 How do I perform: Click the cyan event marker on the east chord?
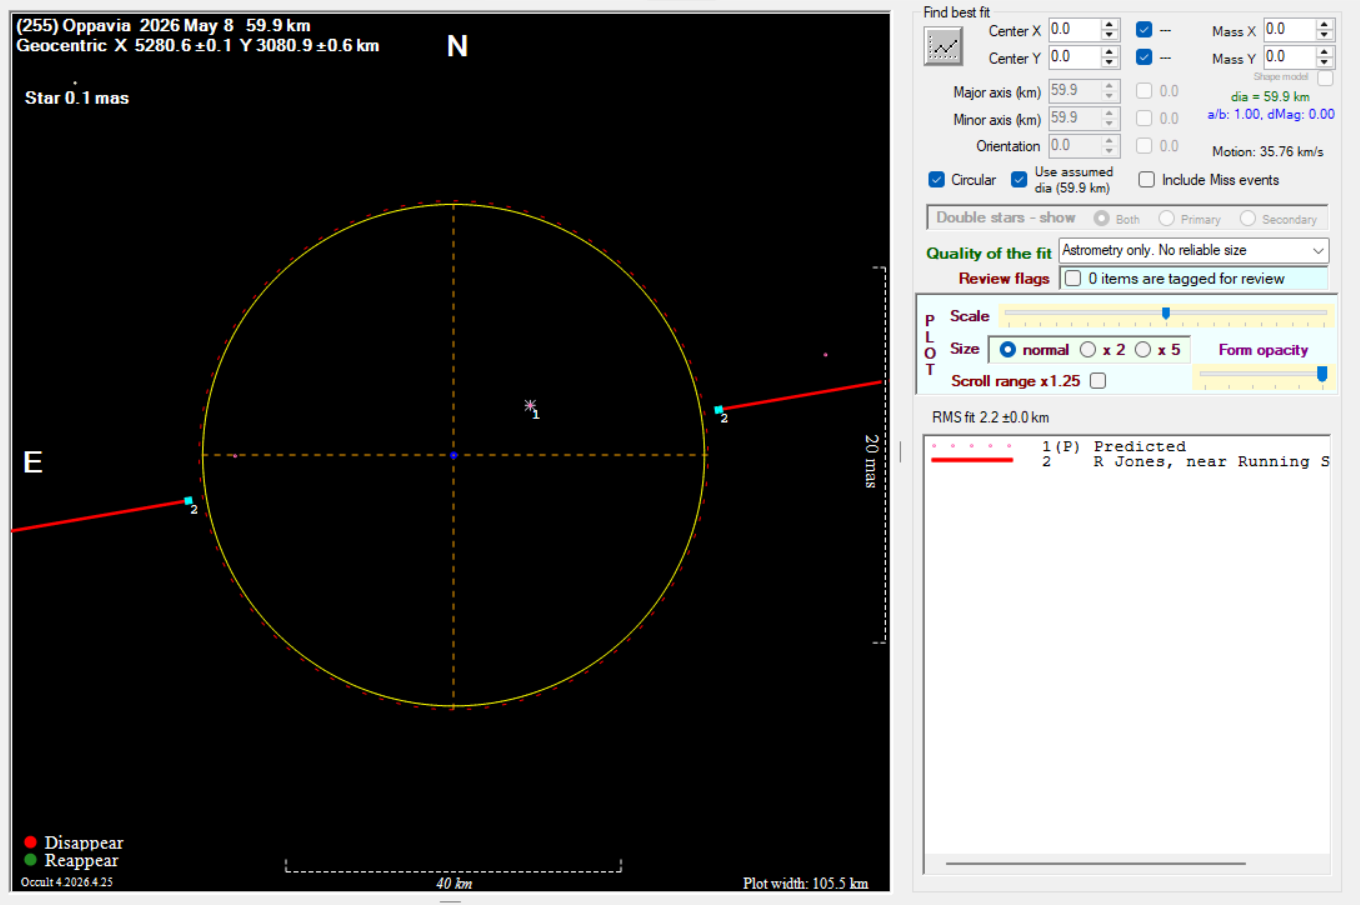click(x=188, y=501)
